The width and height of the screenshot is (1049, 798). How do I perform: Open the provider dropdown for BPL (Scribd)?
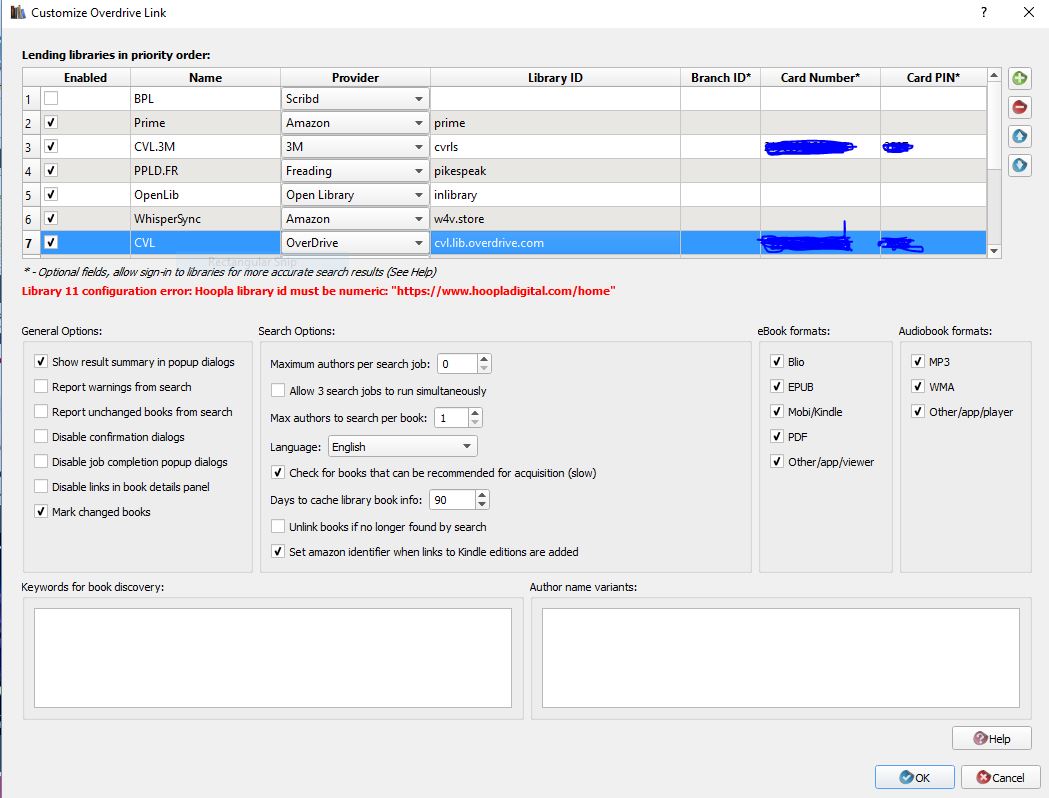(355, 98)
